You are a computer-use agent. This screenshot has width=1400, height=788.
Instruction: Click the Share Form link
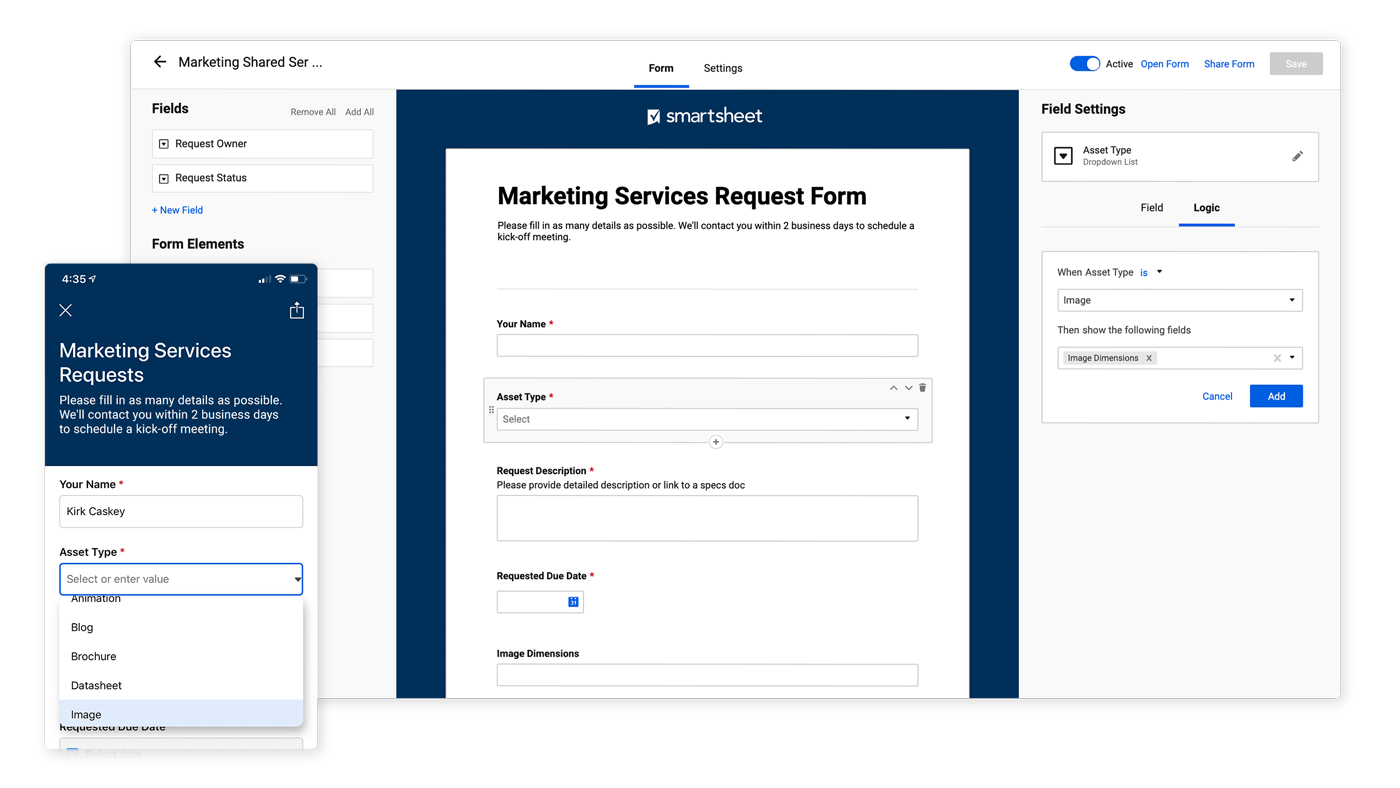[1228, 62]
